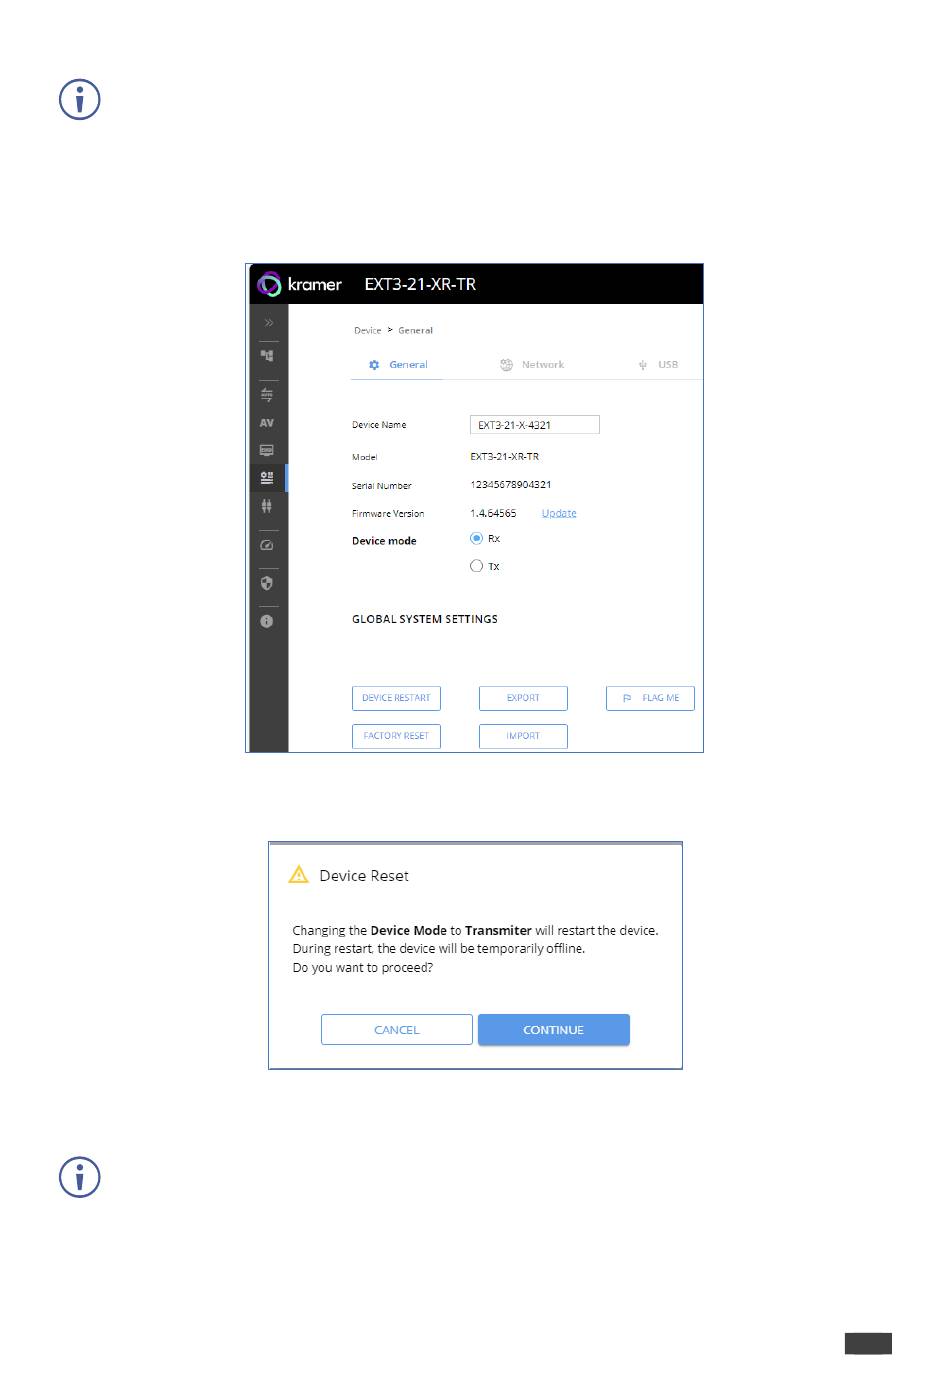Screen dimensions: 950x1378
Task: Open the security shield sidebar icon
Action: 267,583
